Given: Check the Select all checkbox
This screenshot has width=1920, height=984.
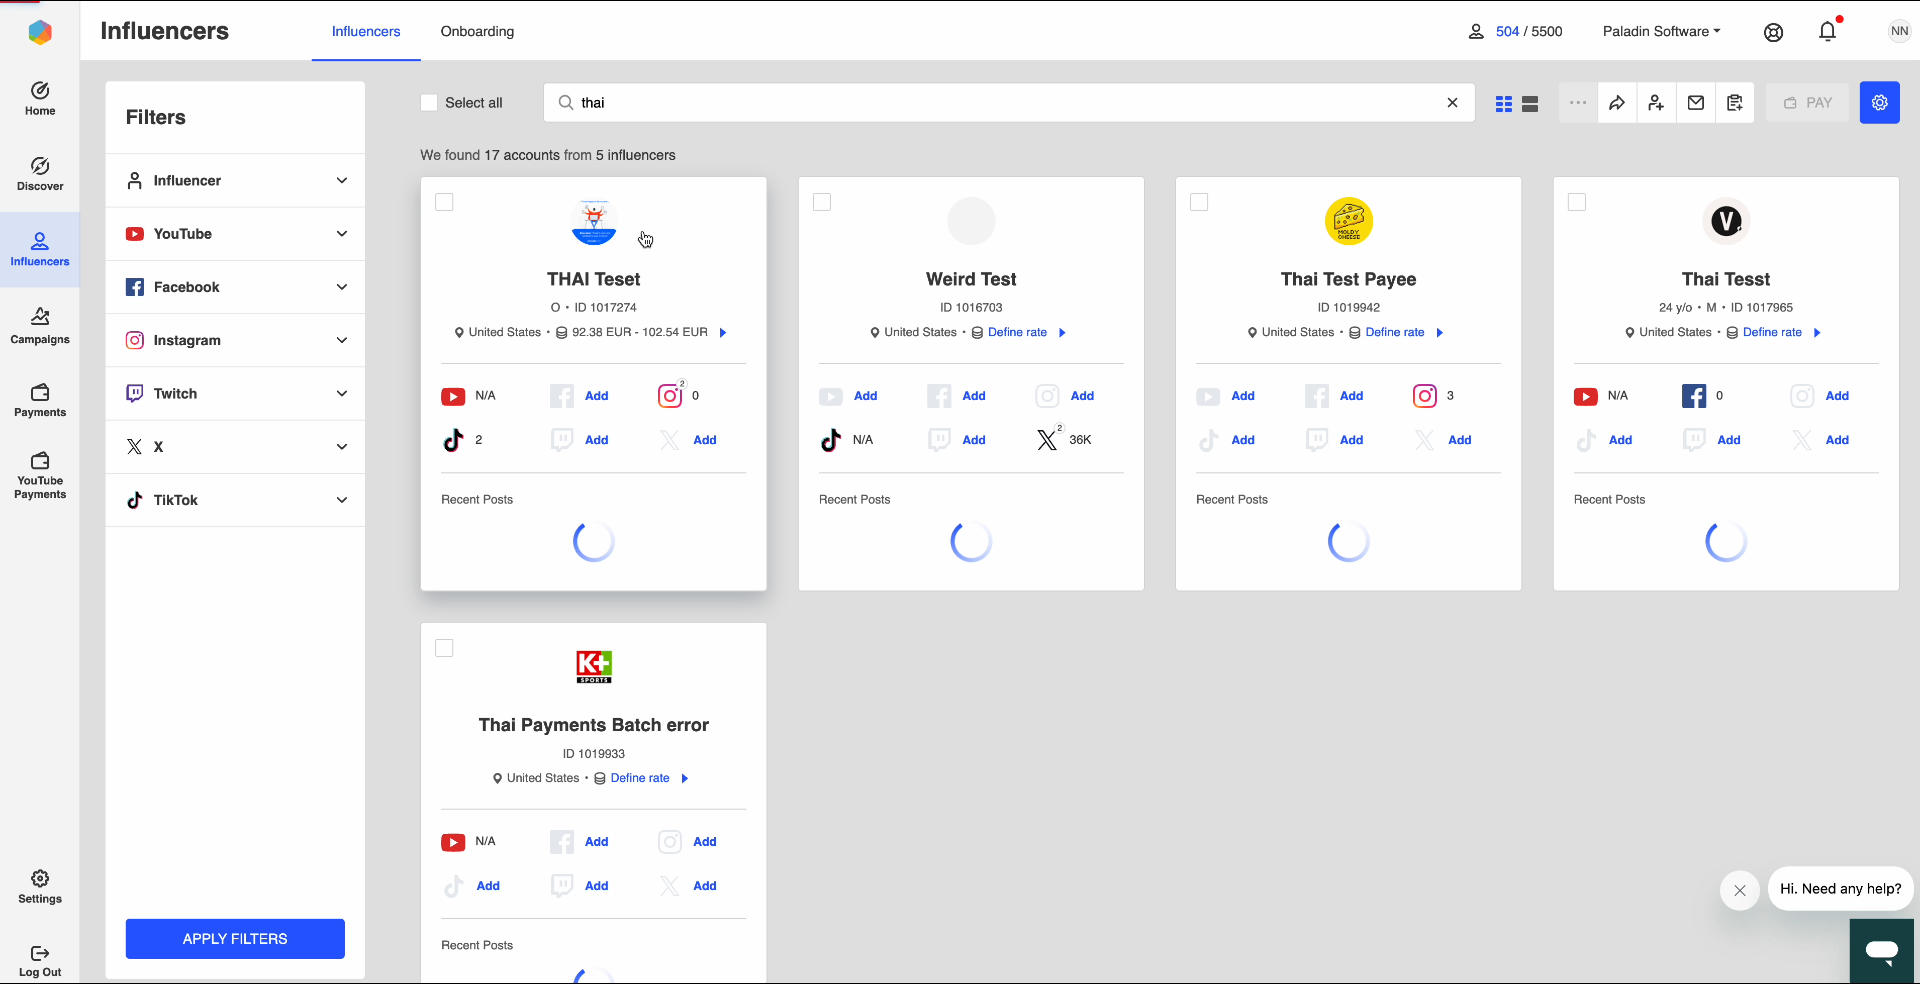Looking at the screenshot, I should (430, 103).
